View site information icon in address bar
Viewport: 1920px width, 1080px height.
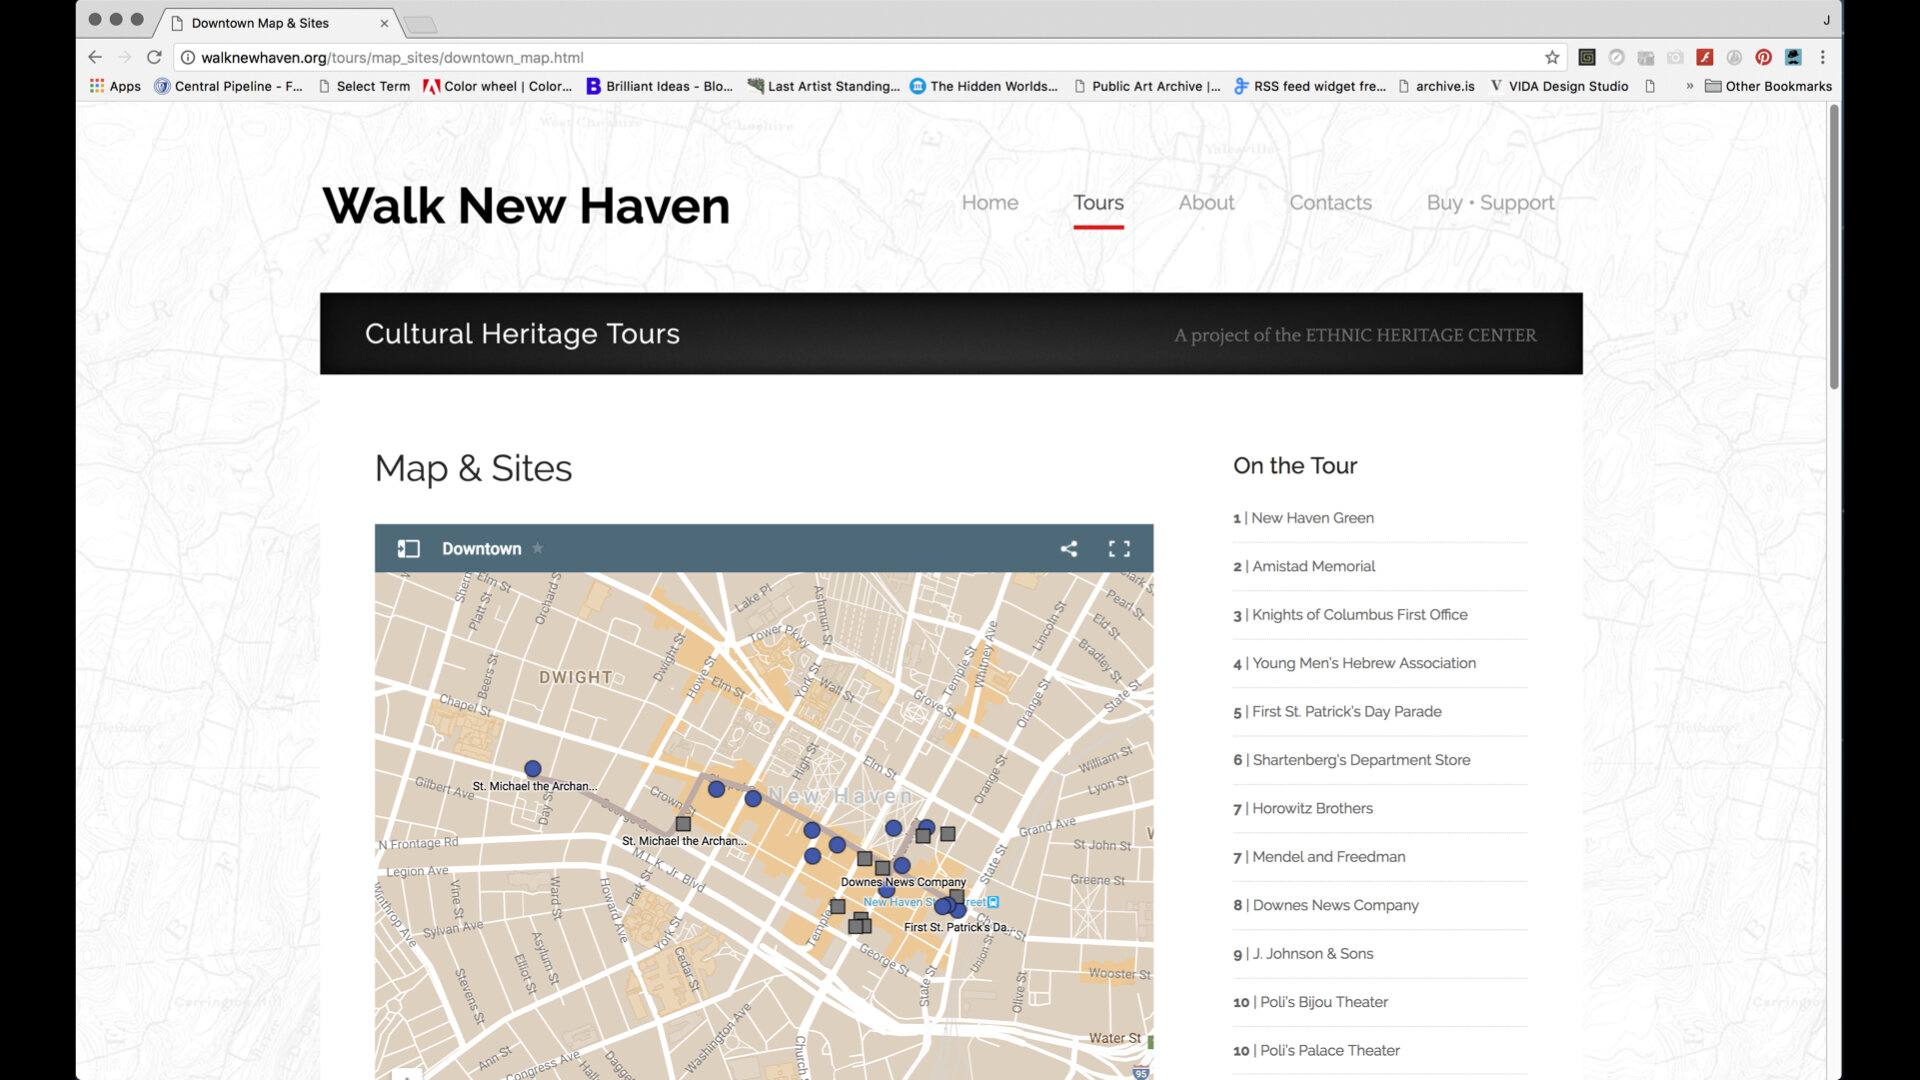tap(187, 57)
